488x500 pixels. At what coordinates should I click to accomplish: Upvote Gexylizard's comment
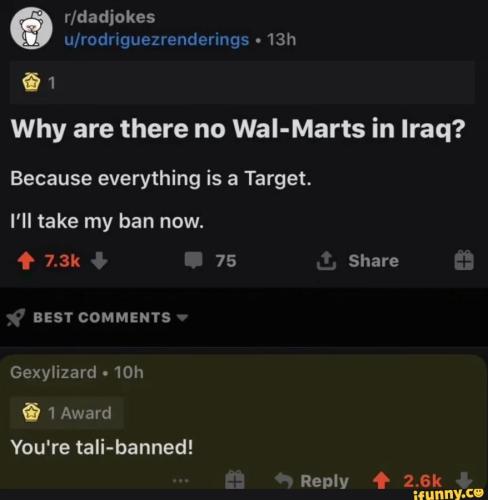381,481
